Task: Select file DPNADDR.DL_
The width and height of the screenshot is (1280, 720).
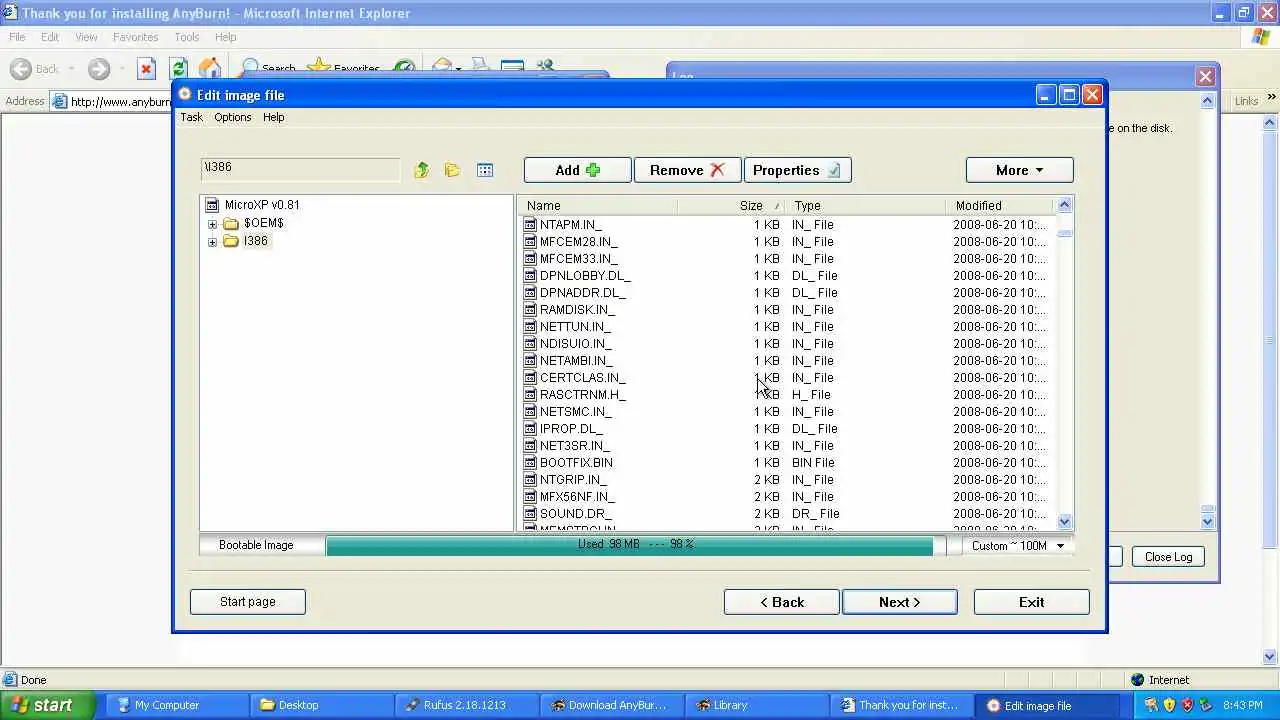Action: tap(582, 293)
